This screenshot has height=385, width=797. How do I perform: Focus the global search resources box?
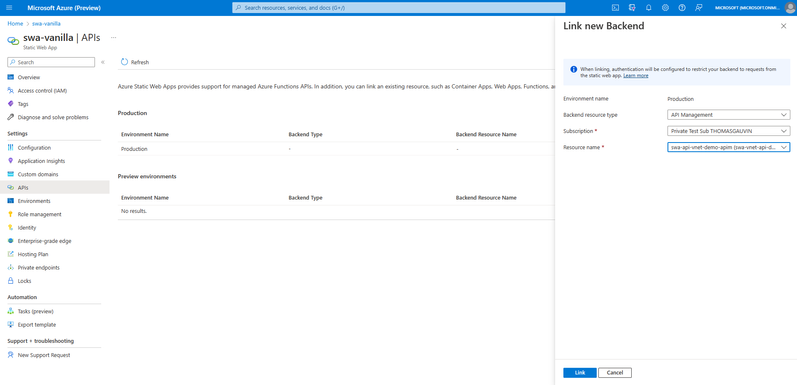point(398,8)
